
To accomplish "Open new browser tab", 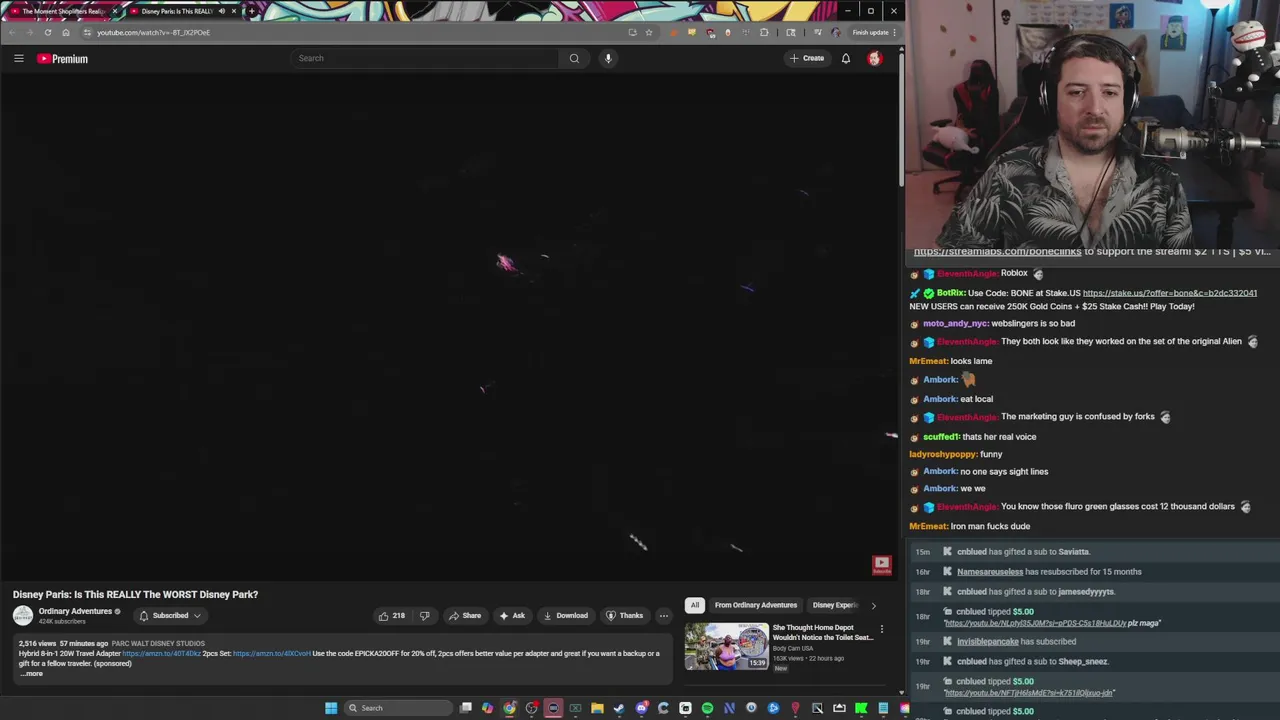I will coord(251,11).
